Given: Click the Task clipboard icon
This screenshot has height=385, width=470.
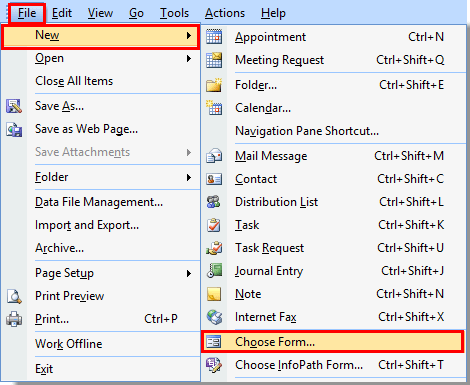Looking at the screenshot, I should pyautogui.click(x=214, y=225).
